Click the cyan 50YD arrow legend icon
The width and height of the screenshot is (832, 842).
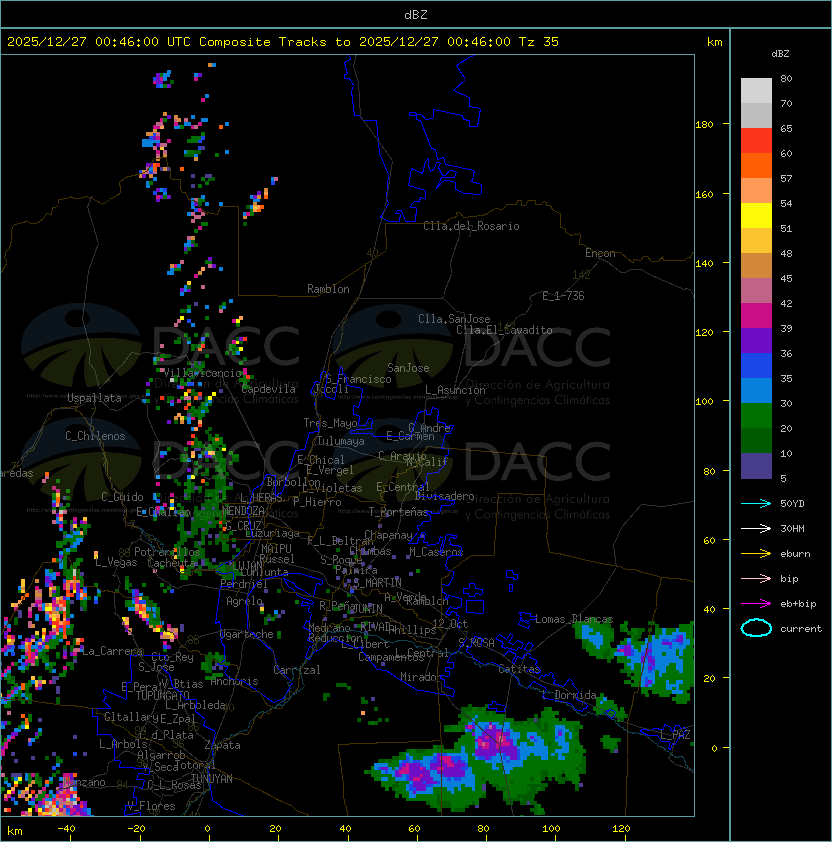coord(756,503)
